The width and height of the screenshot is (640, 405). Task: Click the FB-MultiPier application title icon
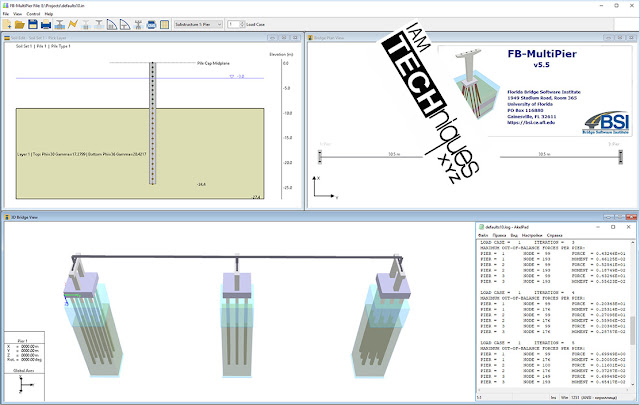tap(5, 5)
